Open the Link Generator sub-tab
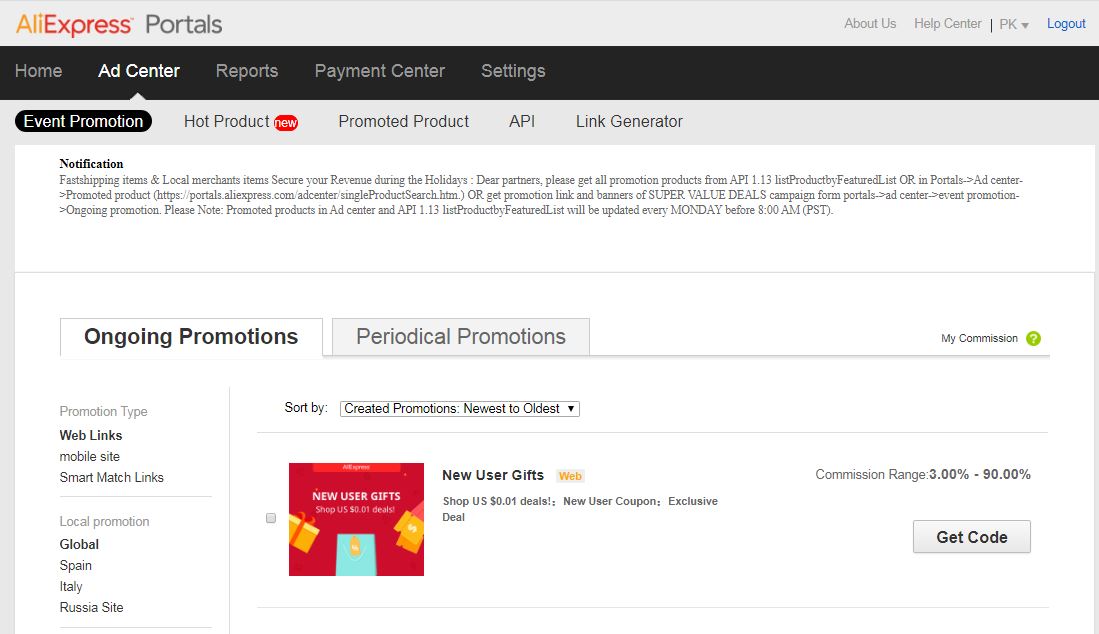 tap(629, 121)
